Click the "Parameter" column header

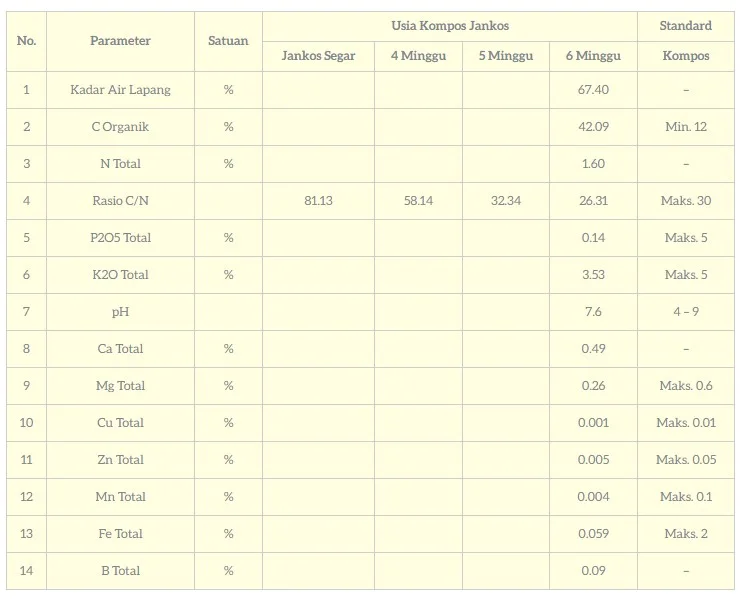(120, 41)
